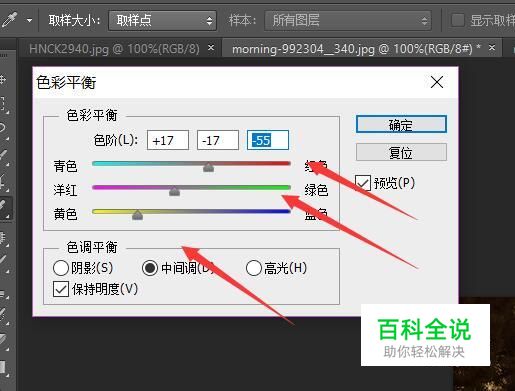The height and width of the screenshot is (391, 515).
Task: Close the morning-992304__340.jpg tab
Action: click(492, 48)
